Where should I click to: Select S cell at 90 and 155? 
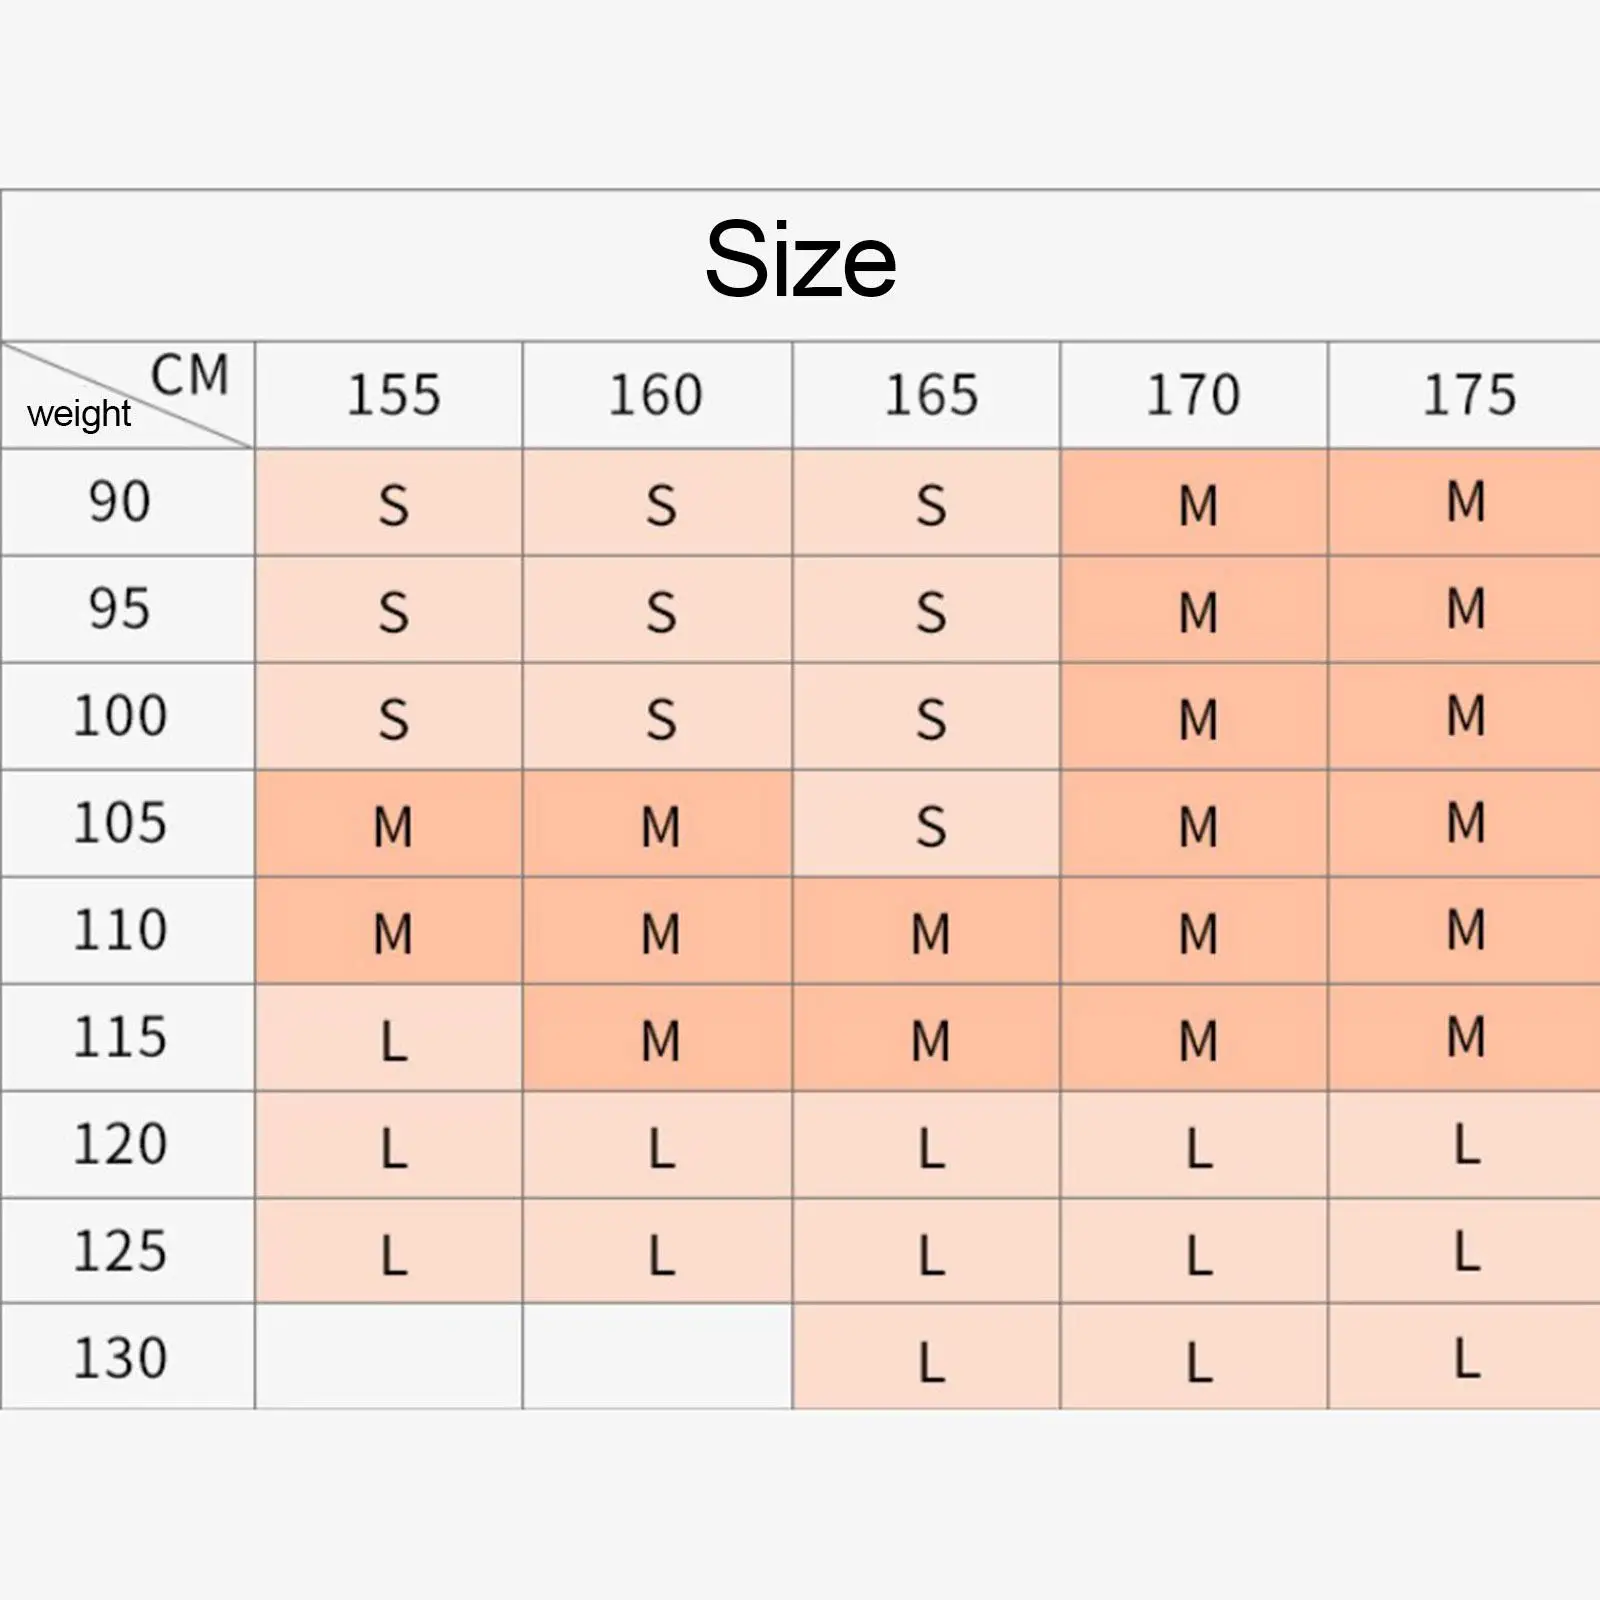[389, 502]
